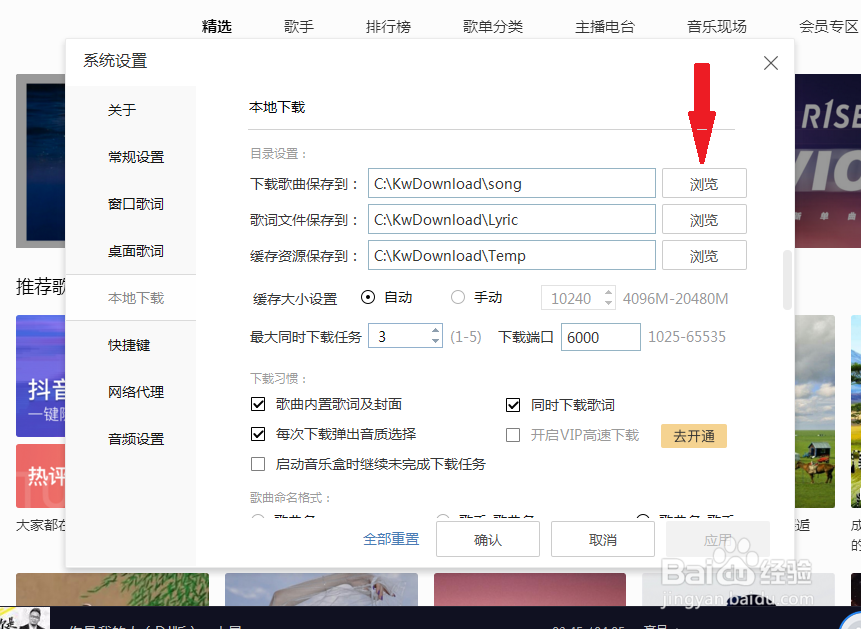Uncheck 歌曲内置歌词及封面 option
This screenshot has height=629, width=861.
tap(258, 404)
